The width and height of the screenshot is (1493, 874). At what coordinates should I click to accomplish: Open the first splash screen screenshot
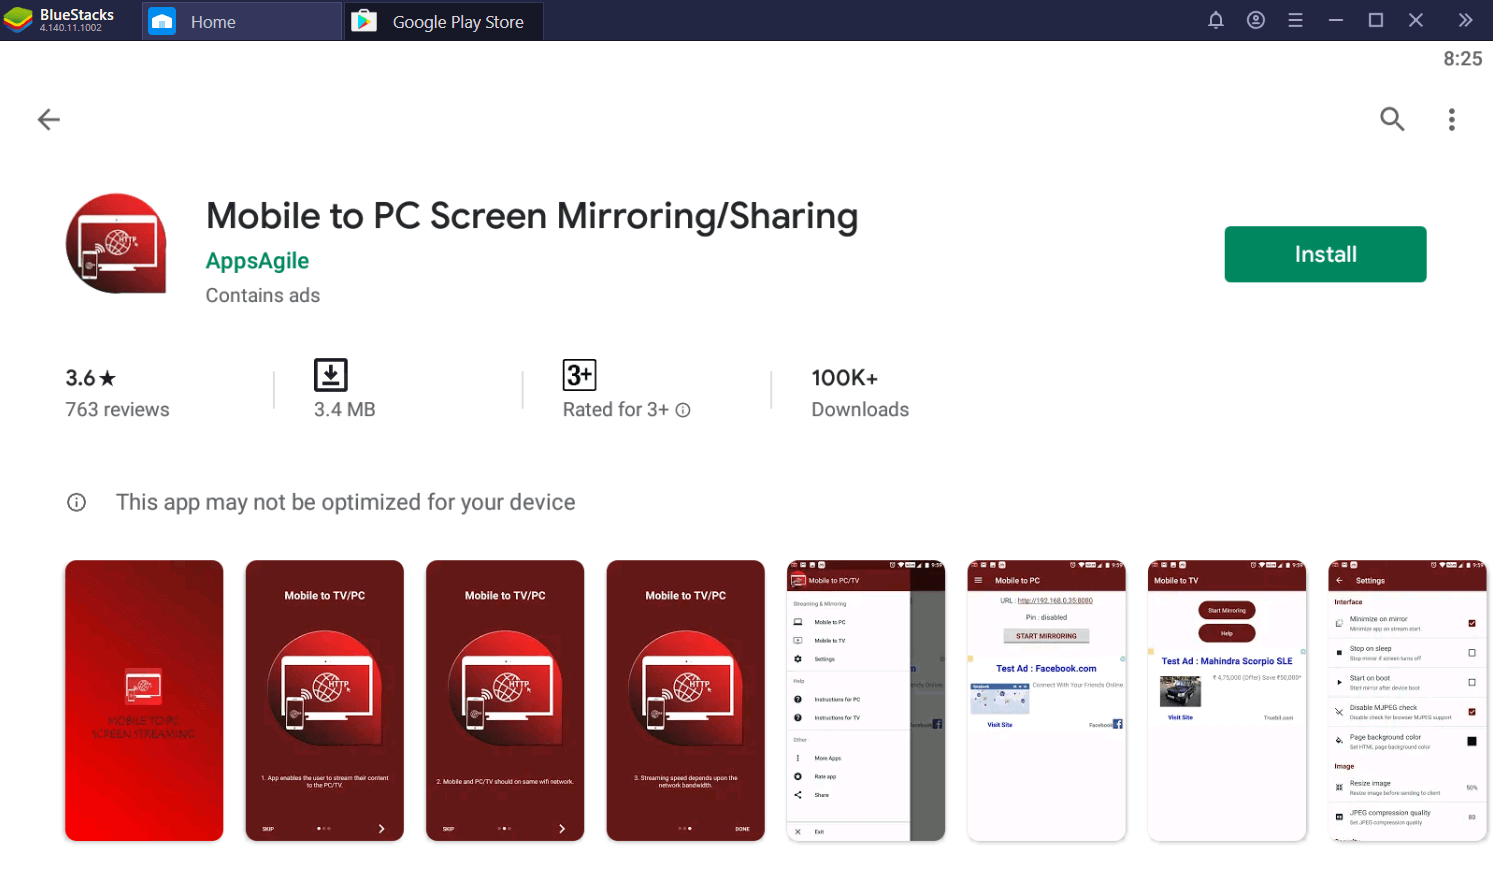(144, 700)
